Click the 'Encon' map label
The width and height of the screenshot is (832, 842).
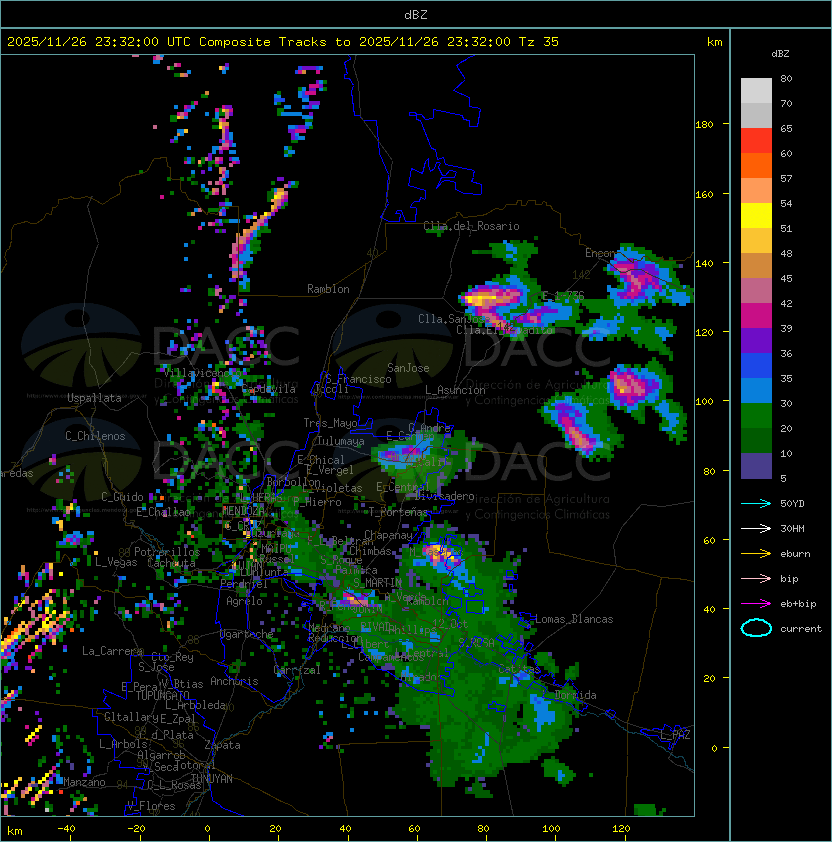tap(600, 253)
